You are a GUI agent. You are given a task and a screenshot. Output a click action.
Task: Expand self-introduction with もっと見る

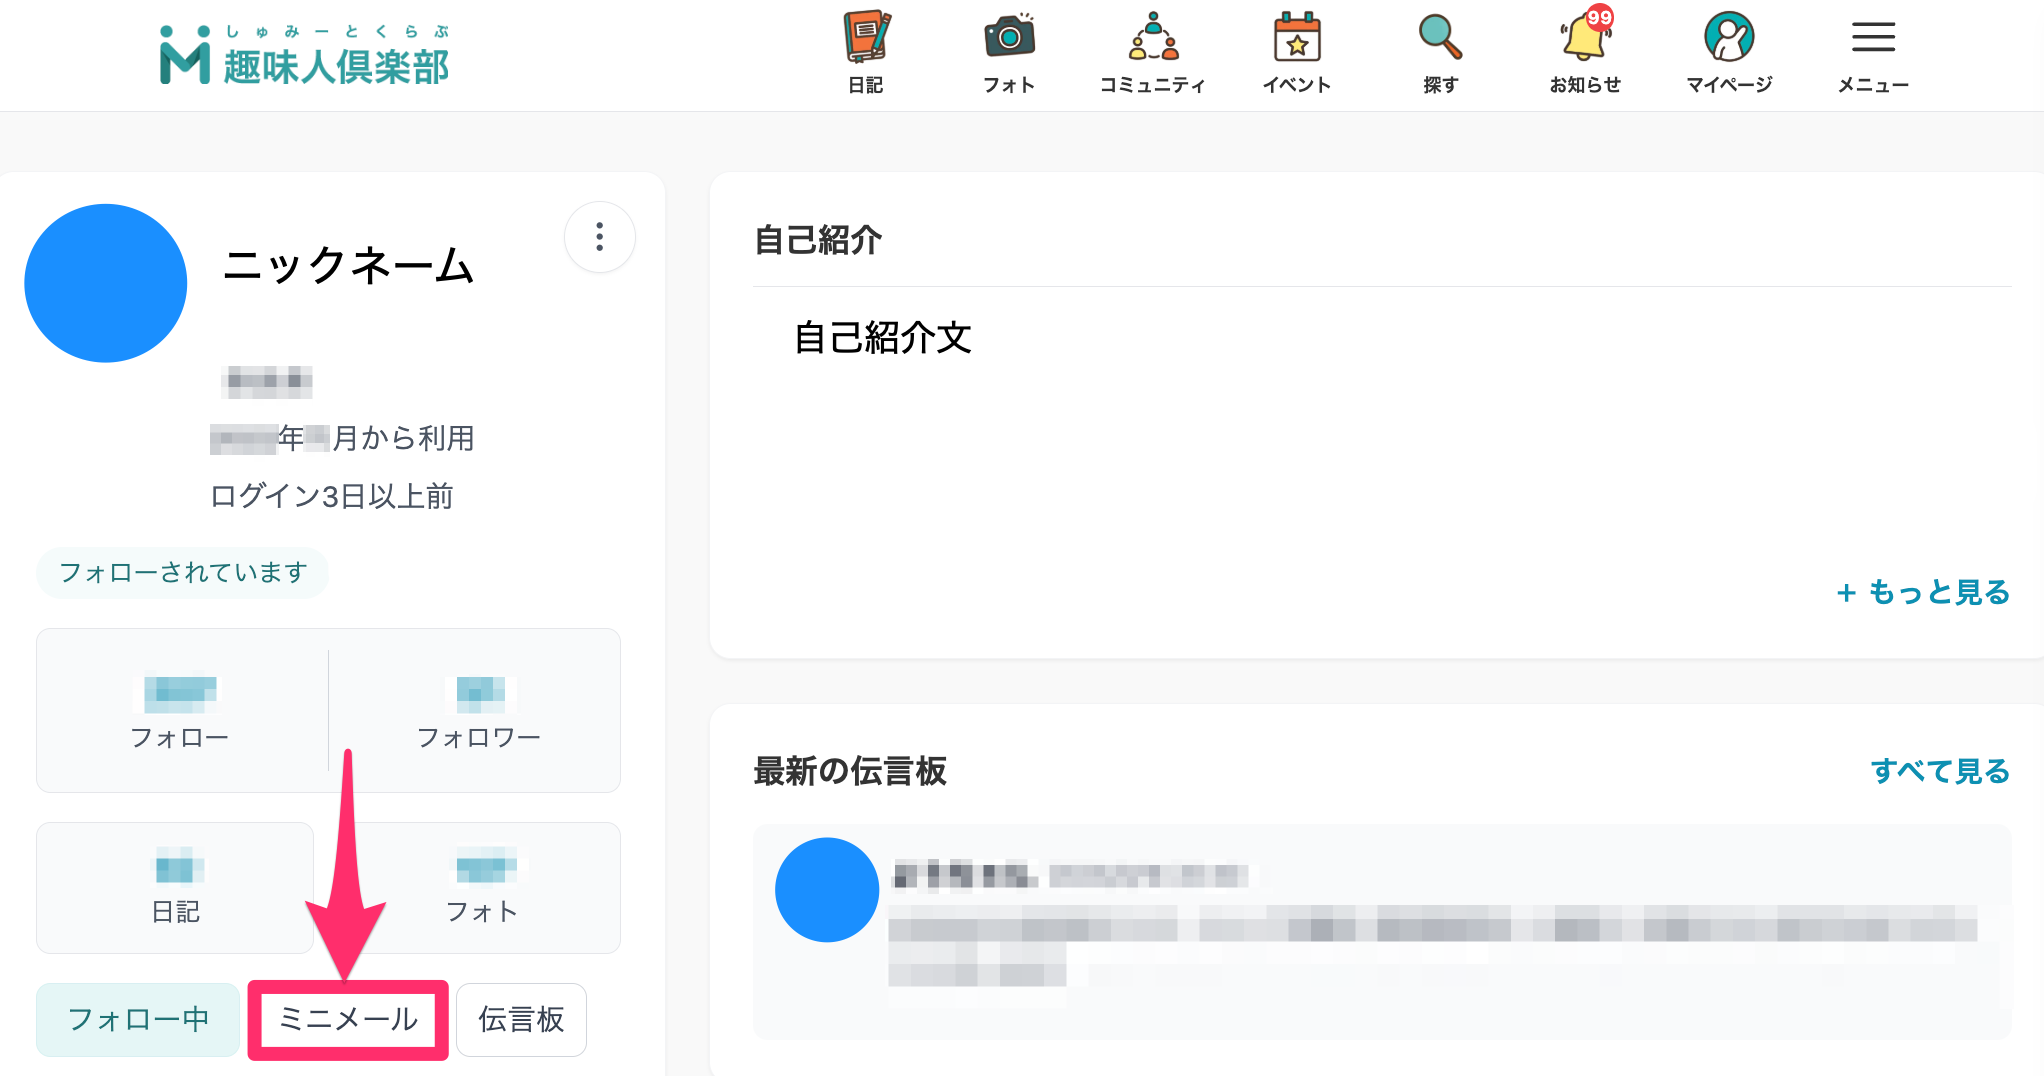[1922, 592]
